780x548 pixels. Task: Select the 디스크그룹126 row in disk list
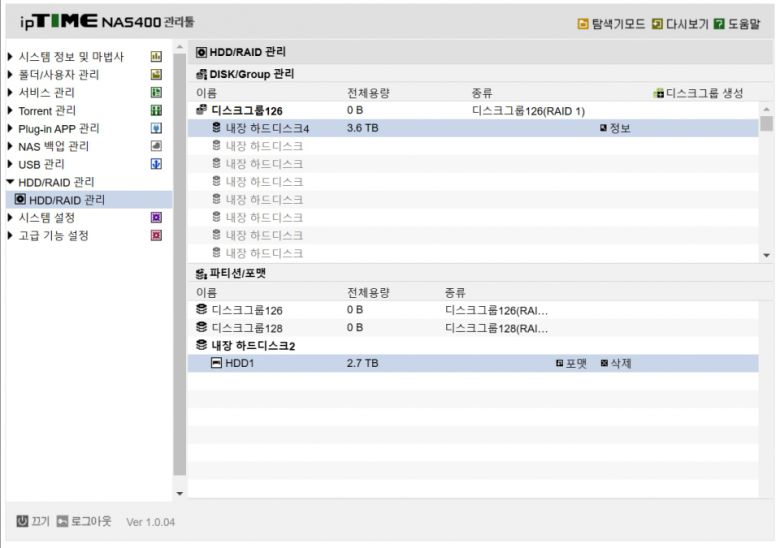473,110
